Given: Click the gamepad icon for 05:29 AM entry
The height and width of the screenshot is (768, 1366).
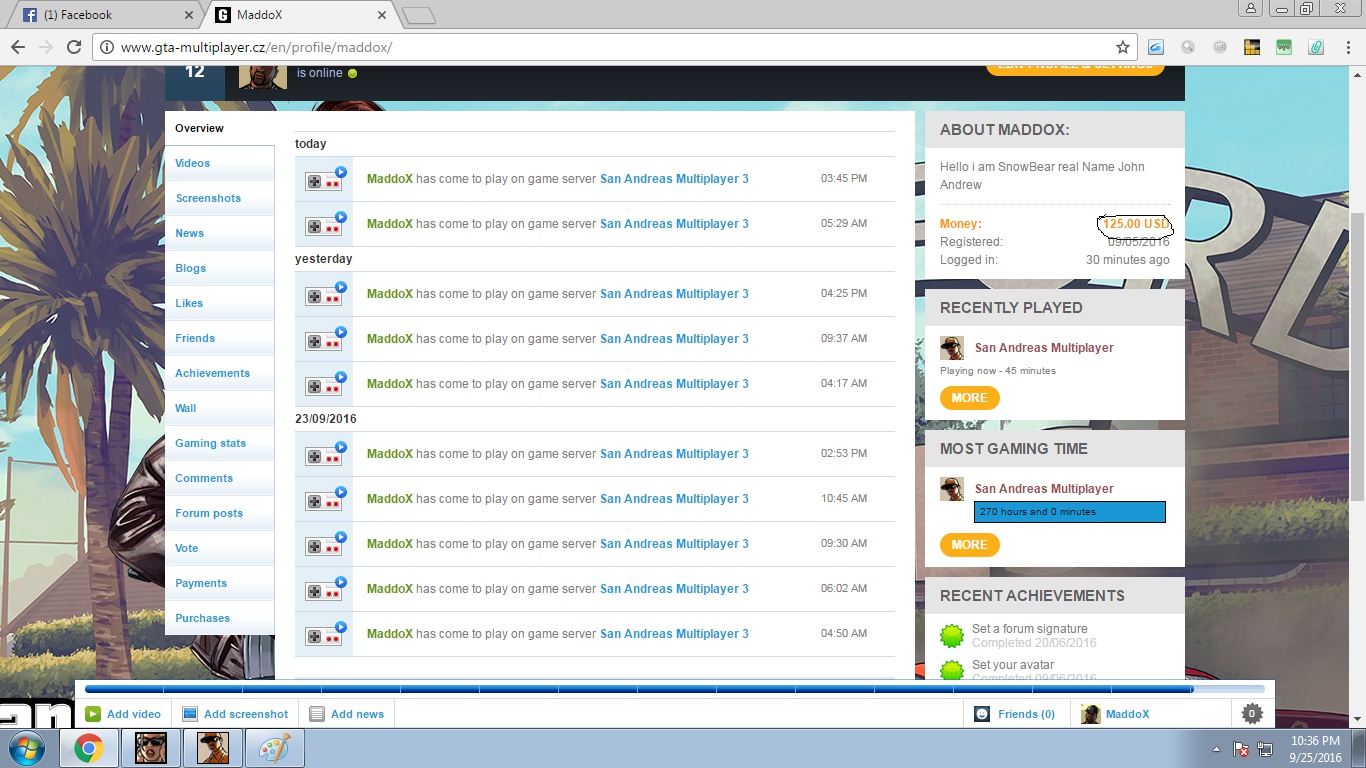Looking at the screenshot, I should click(325, 224).
